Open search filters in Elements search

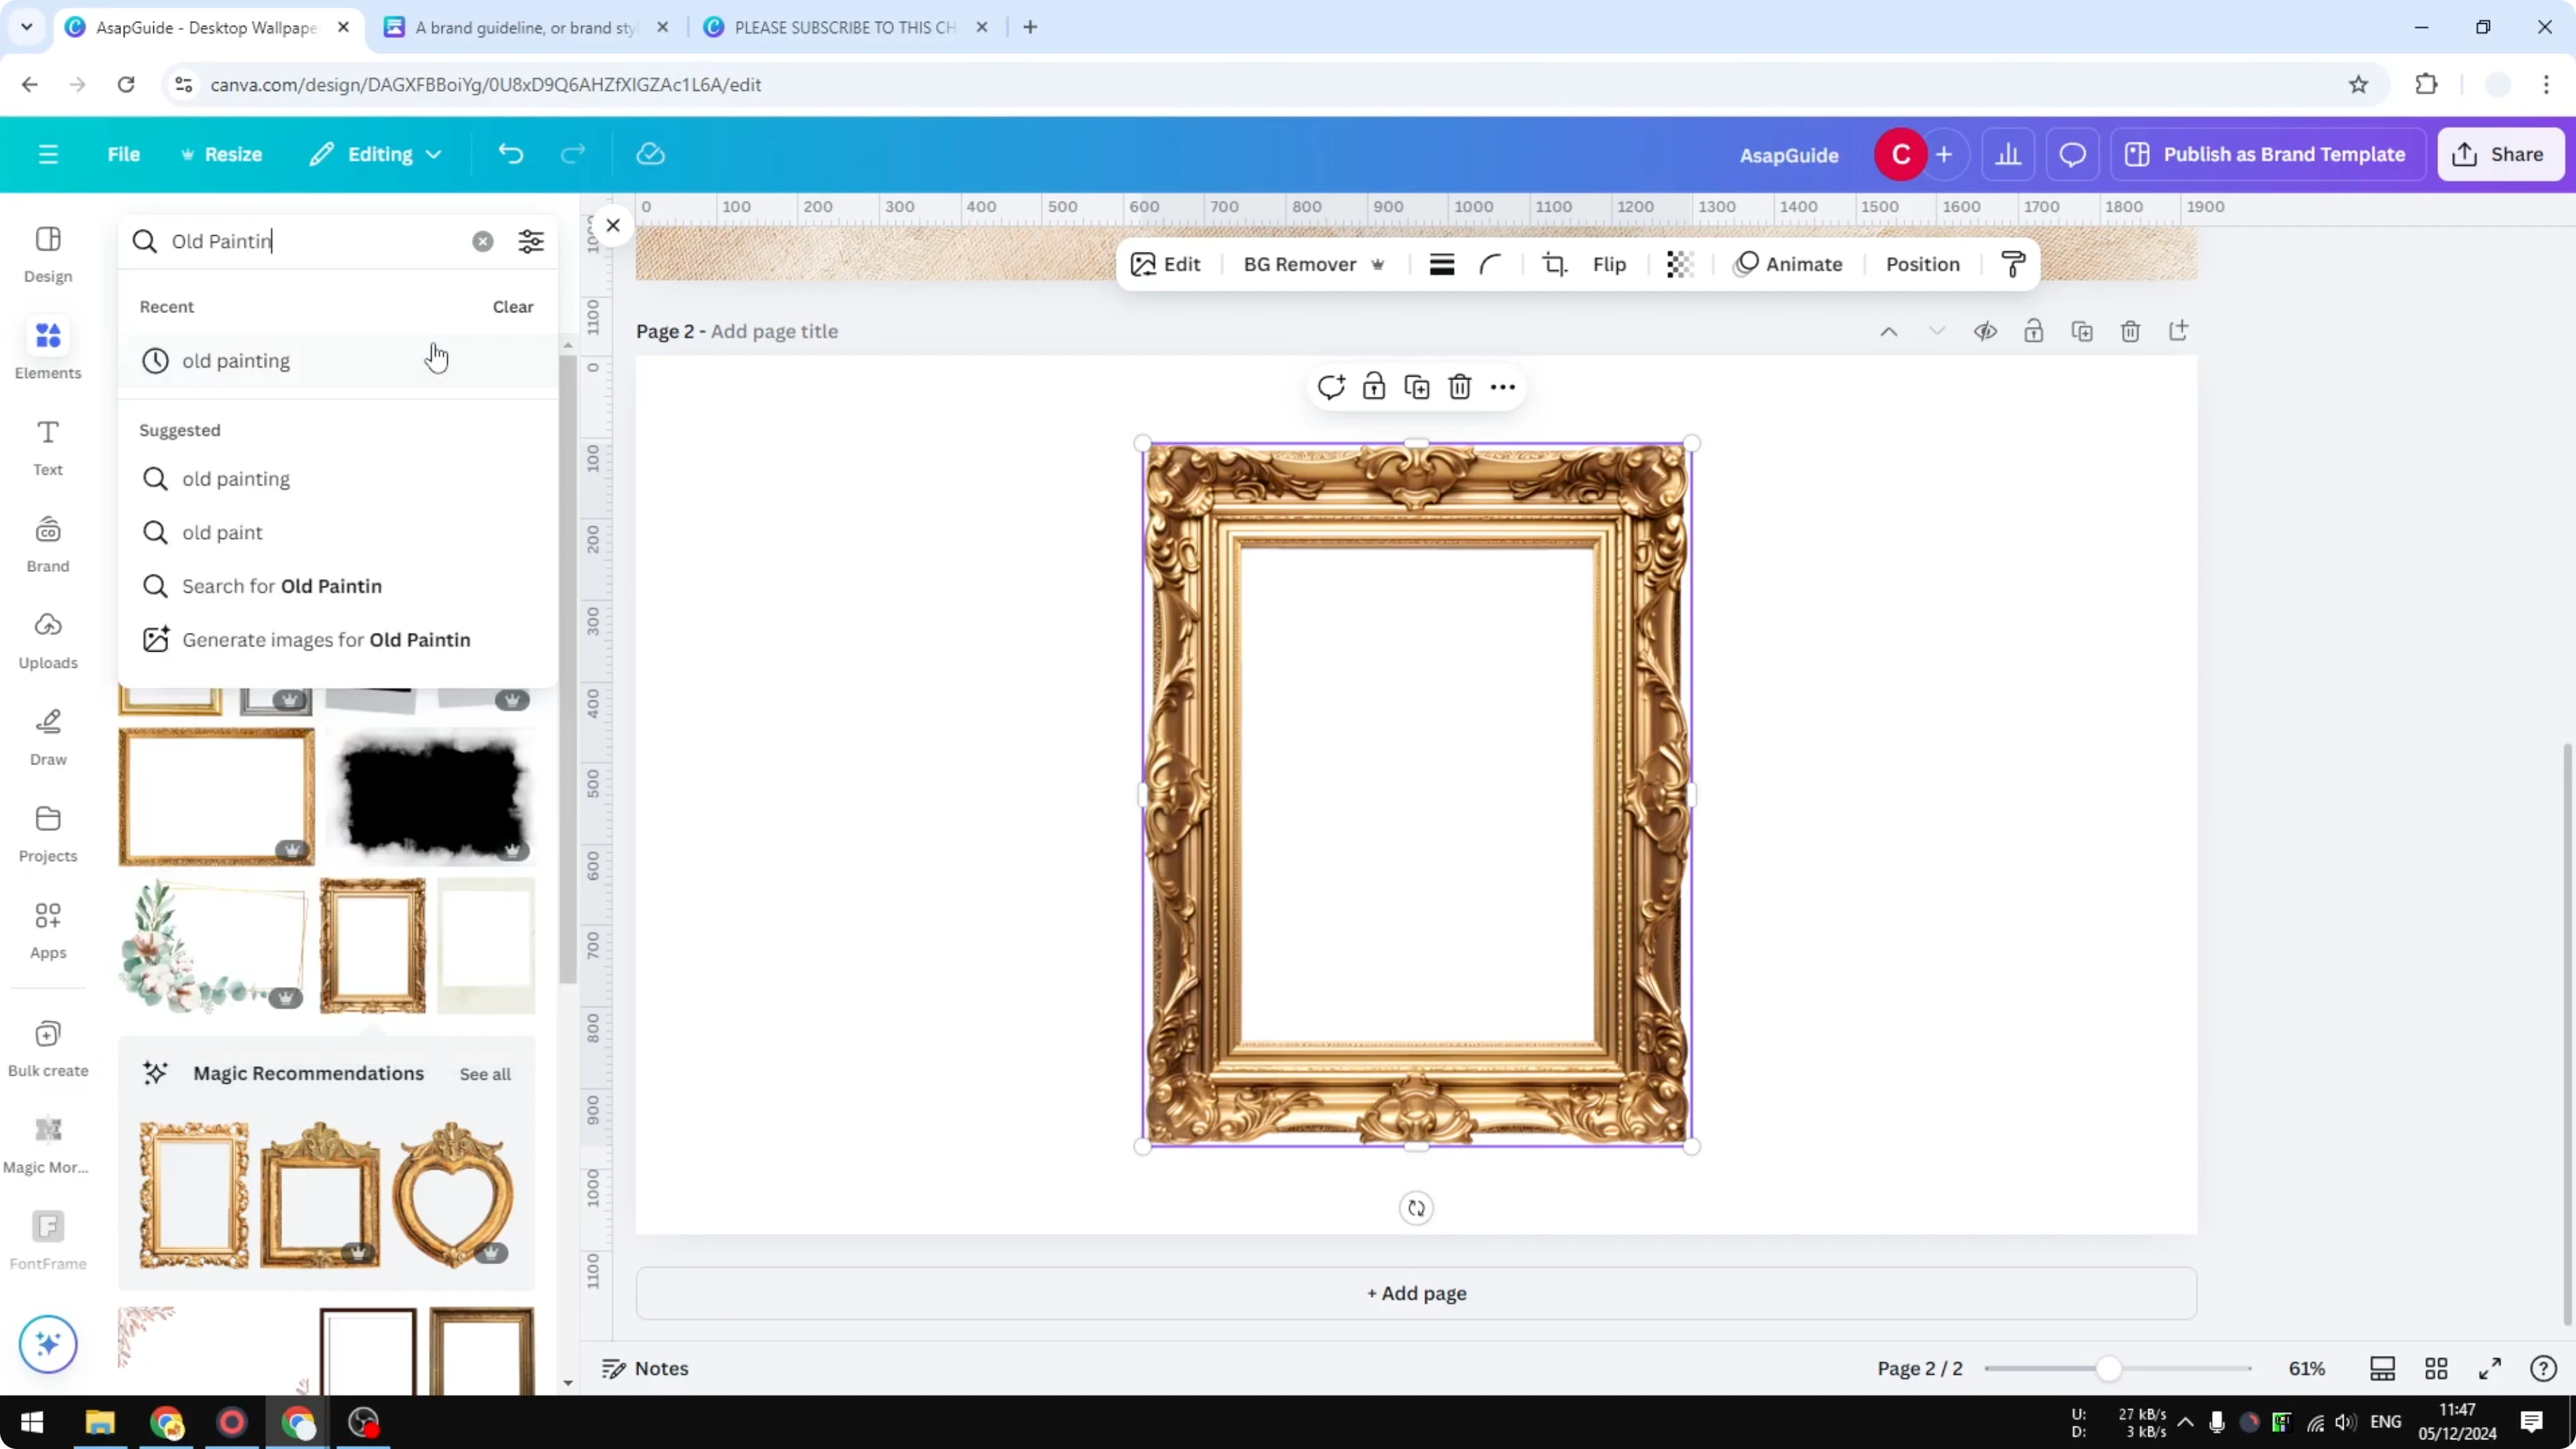coord(530,241)
